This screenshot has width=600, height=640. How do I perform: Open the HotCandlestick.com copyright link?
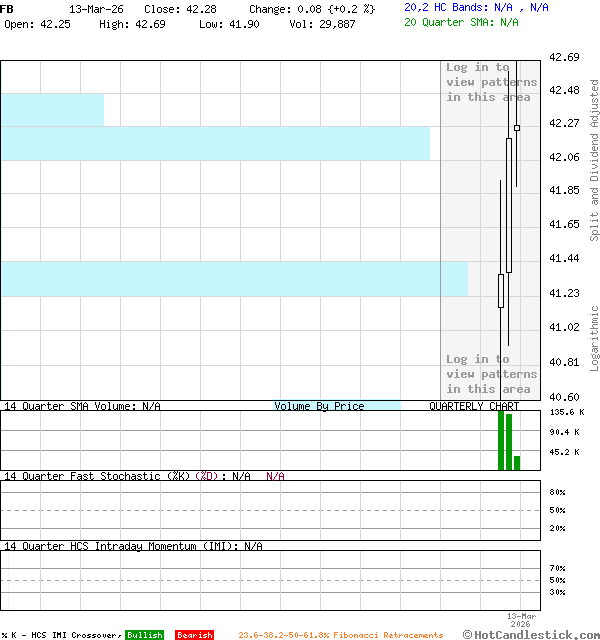[531, 634]
